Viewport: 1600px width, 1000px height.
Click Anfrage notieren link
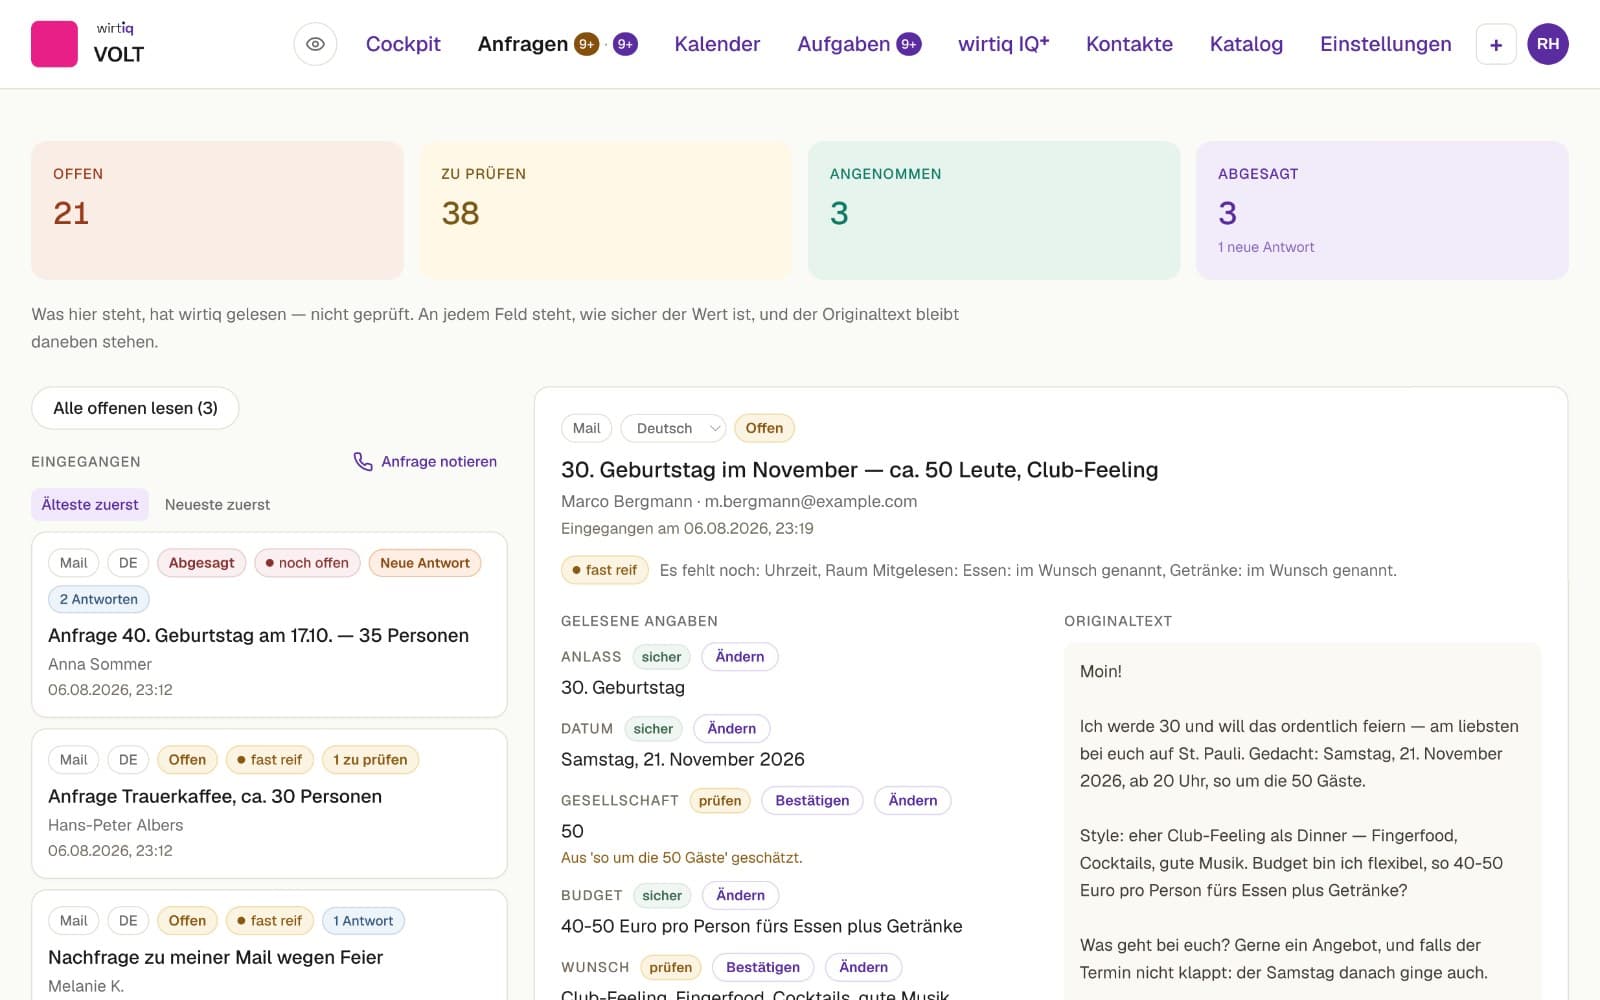(439, 461)
